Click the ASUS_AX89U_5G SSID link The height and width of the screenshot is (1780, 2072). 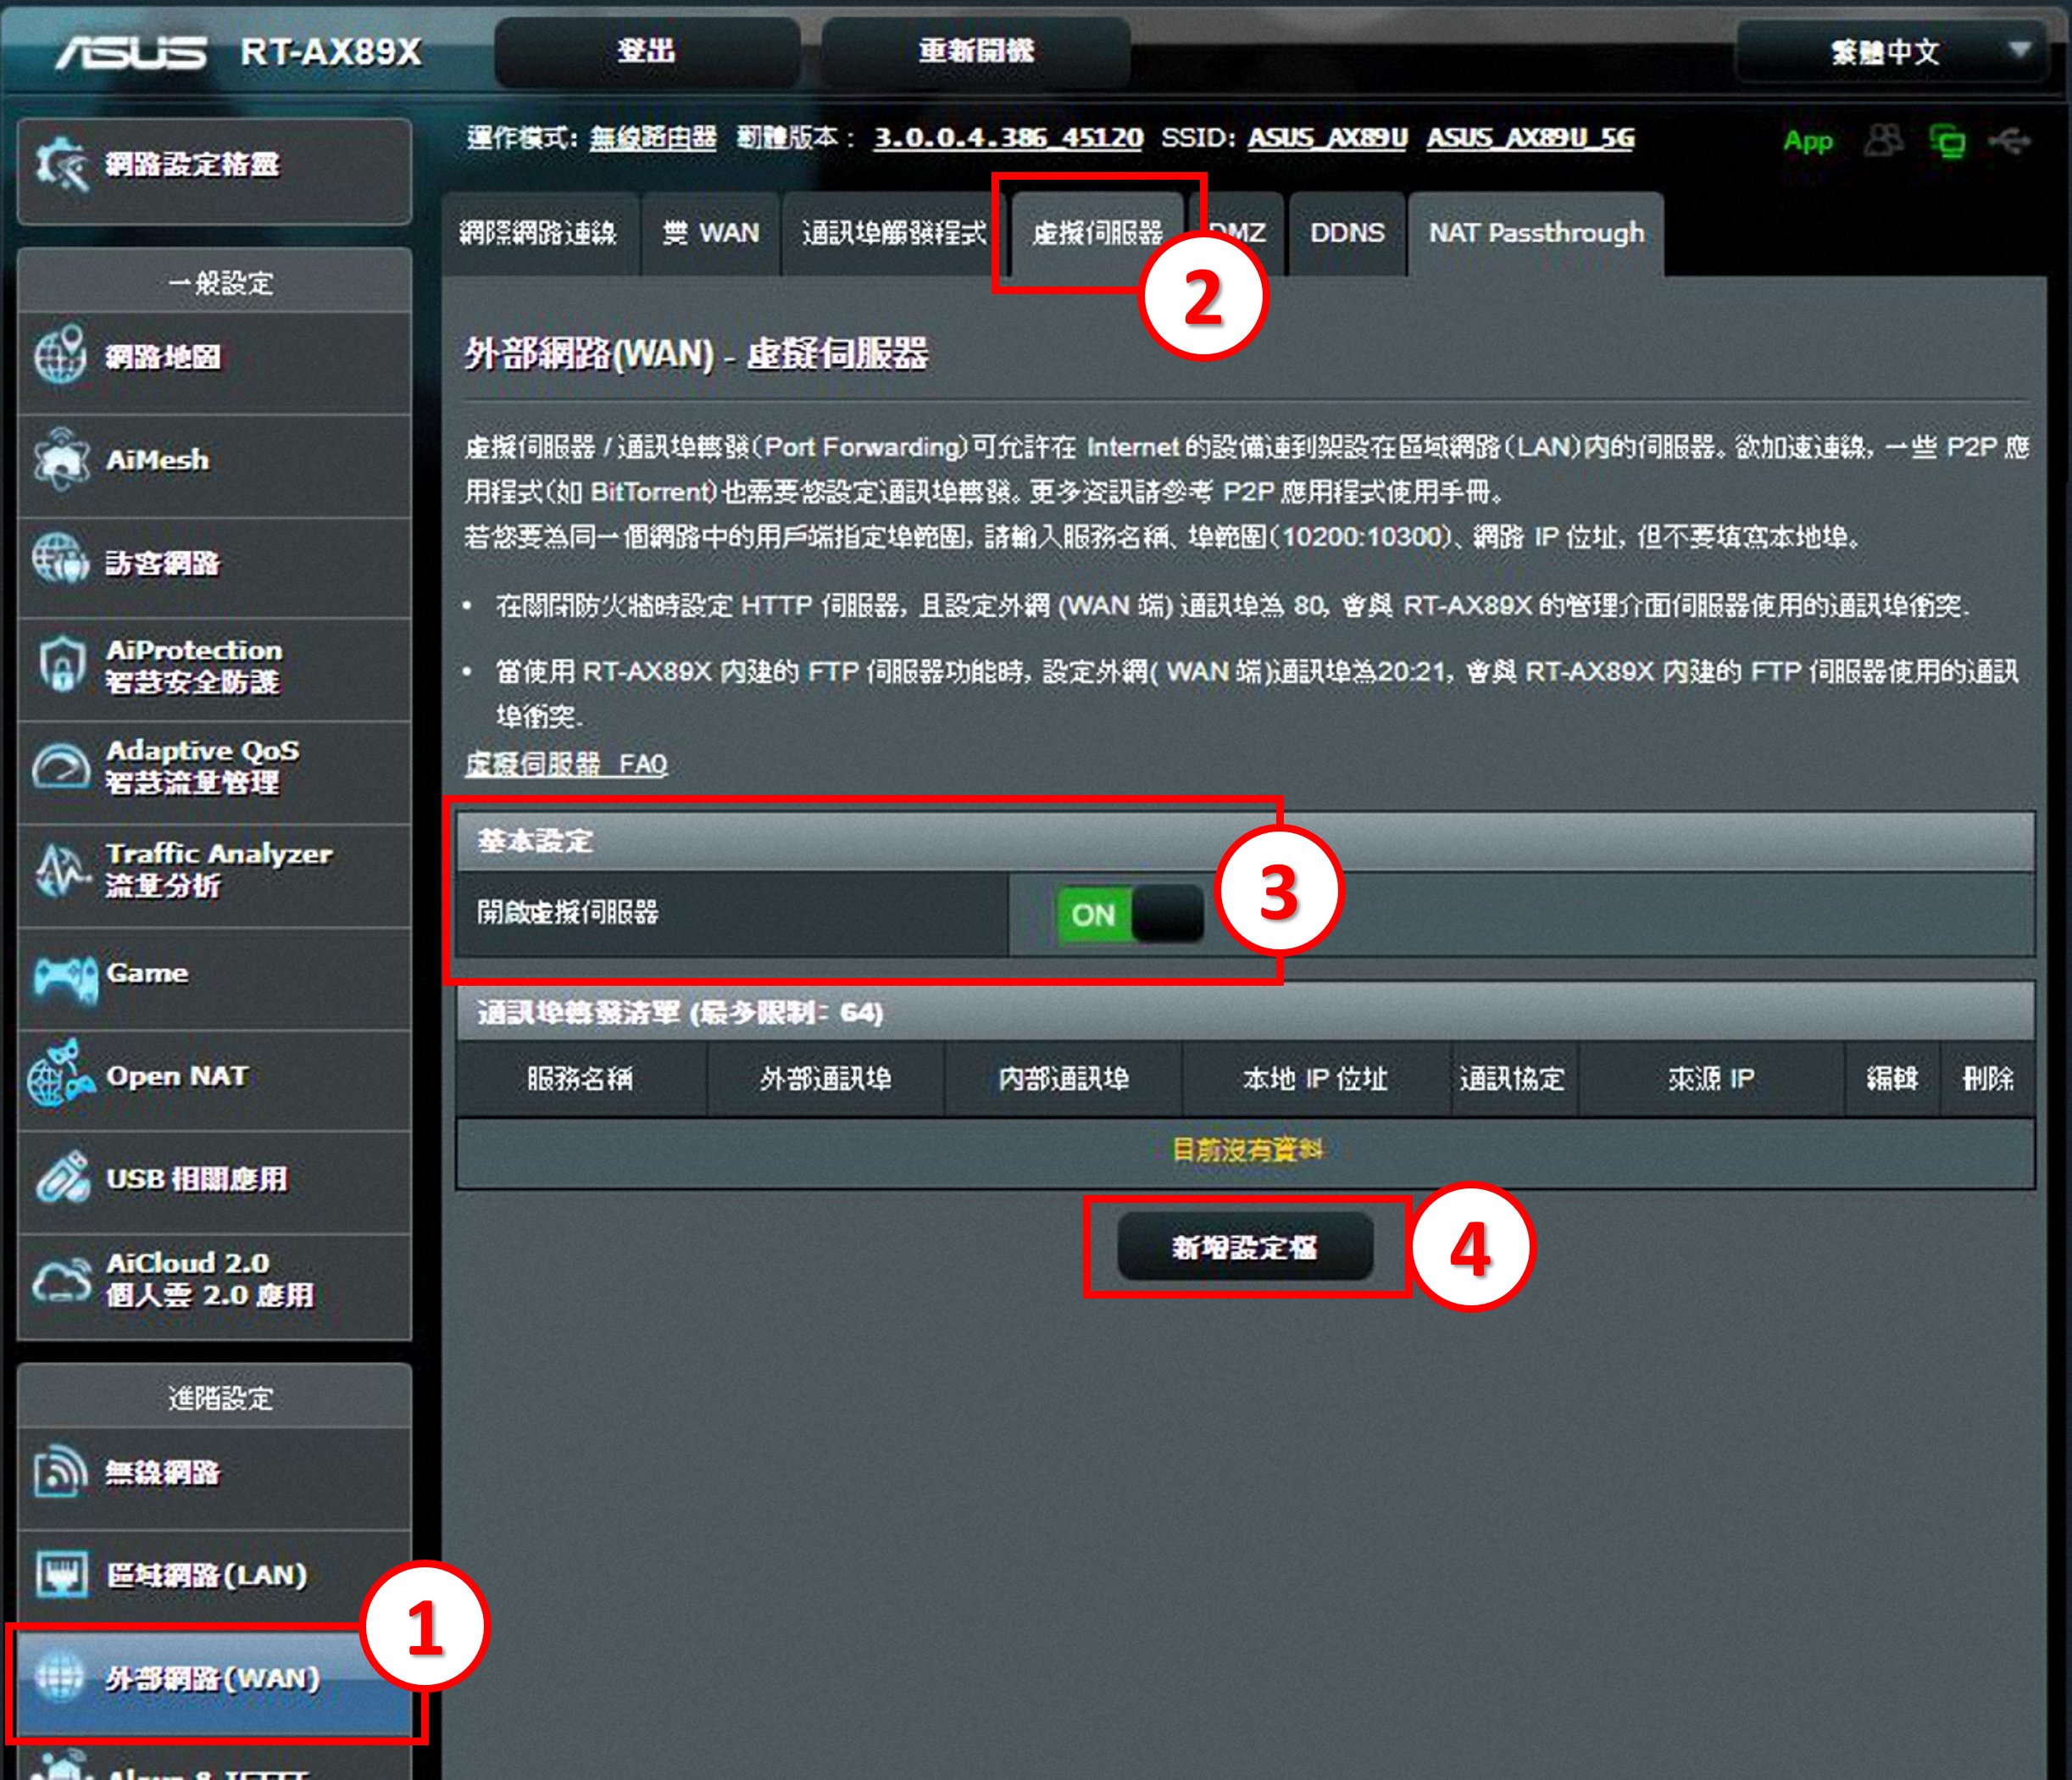(x=1530, y=138)
